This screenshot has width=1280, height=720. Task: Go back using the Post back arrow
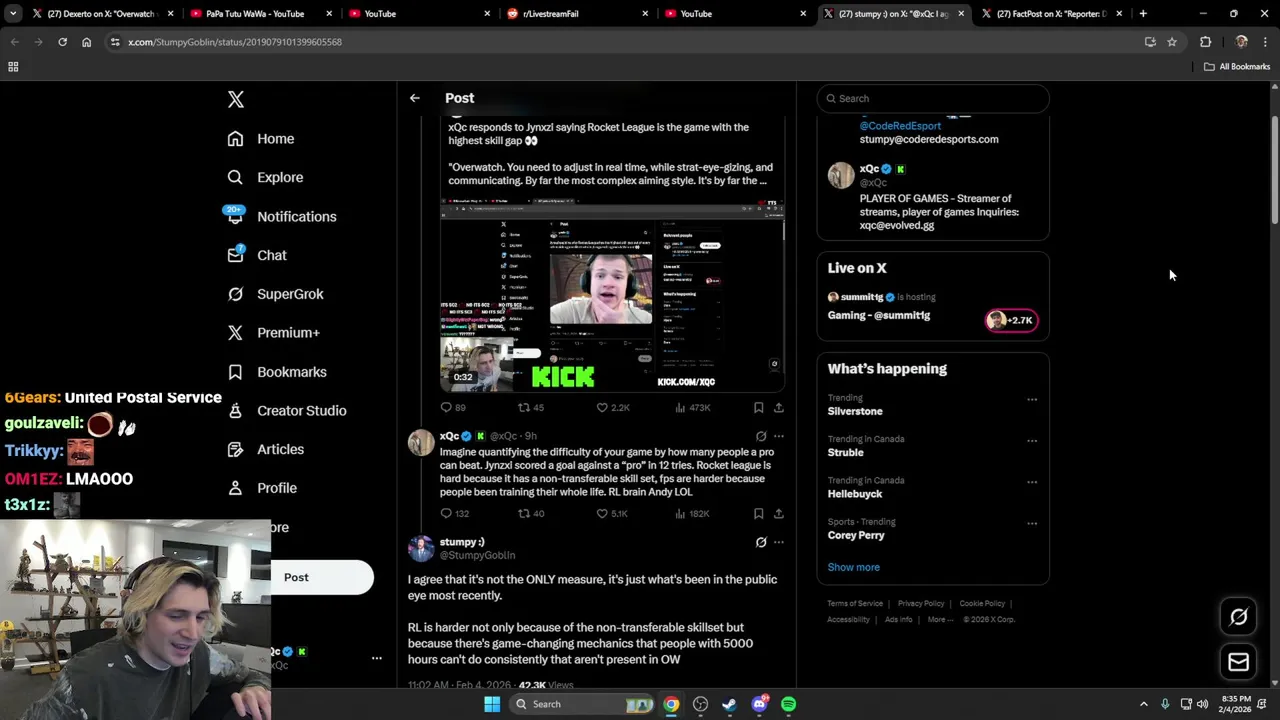point(414,98)
